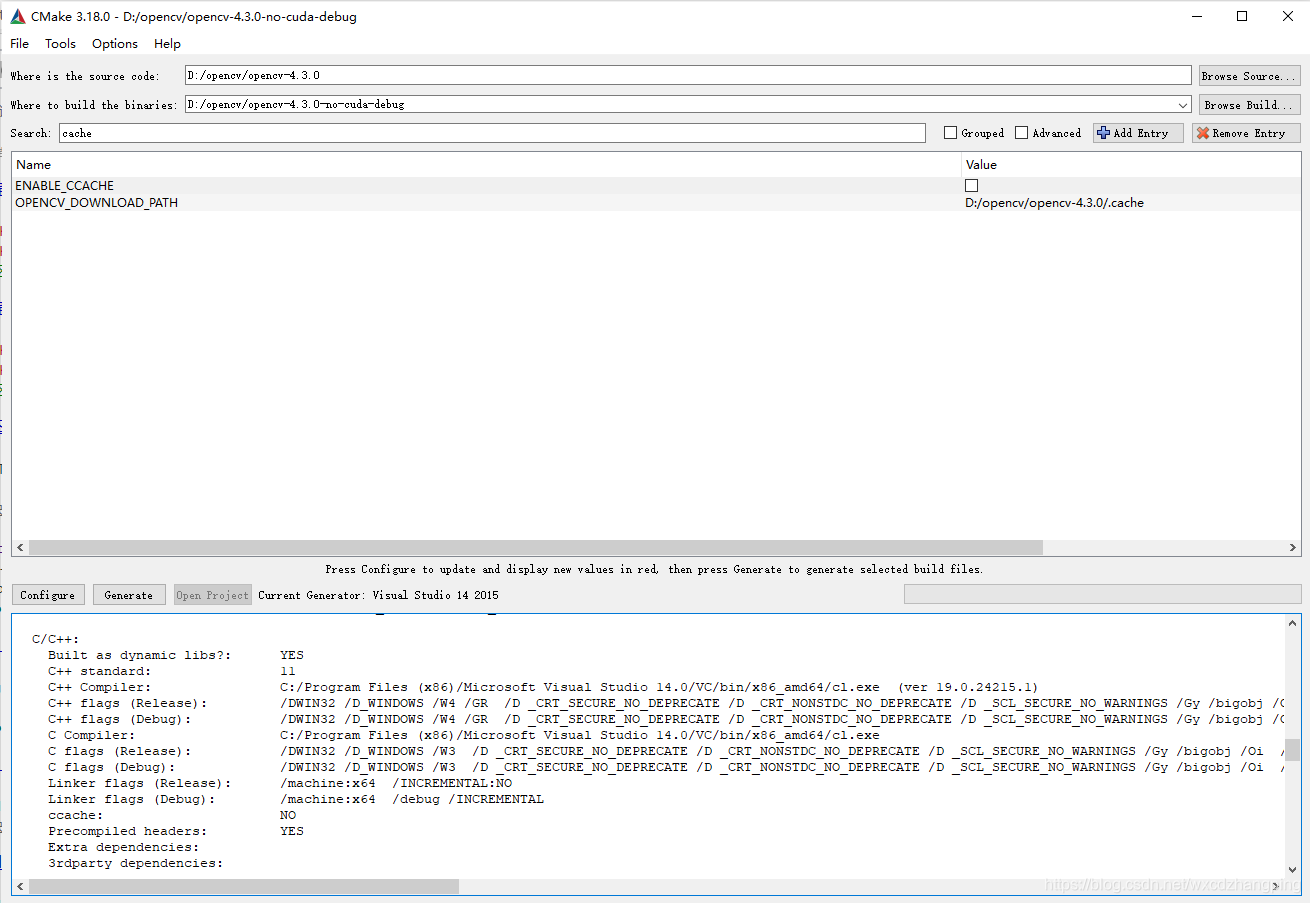
Task: Click the Value column header
Action: [x=1131, y=164]
